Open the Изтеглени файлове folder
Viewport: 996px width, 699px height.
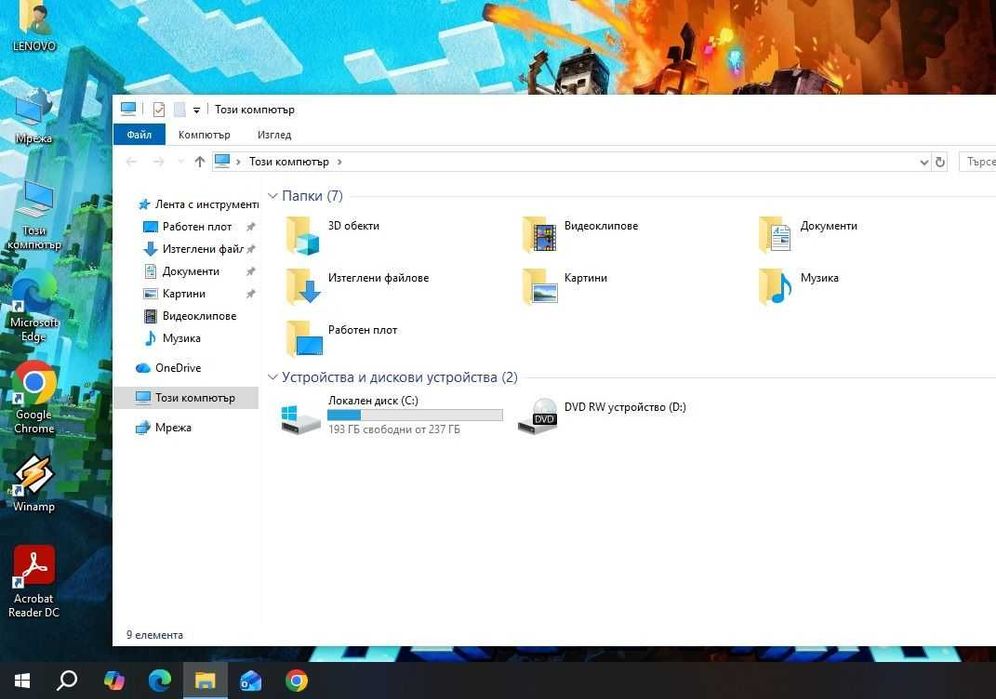click(x=356, y=286)
